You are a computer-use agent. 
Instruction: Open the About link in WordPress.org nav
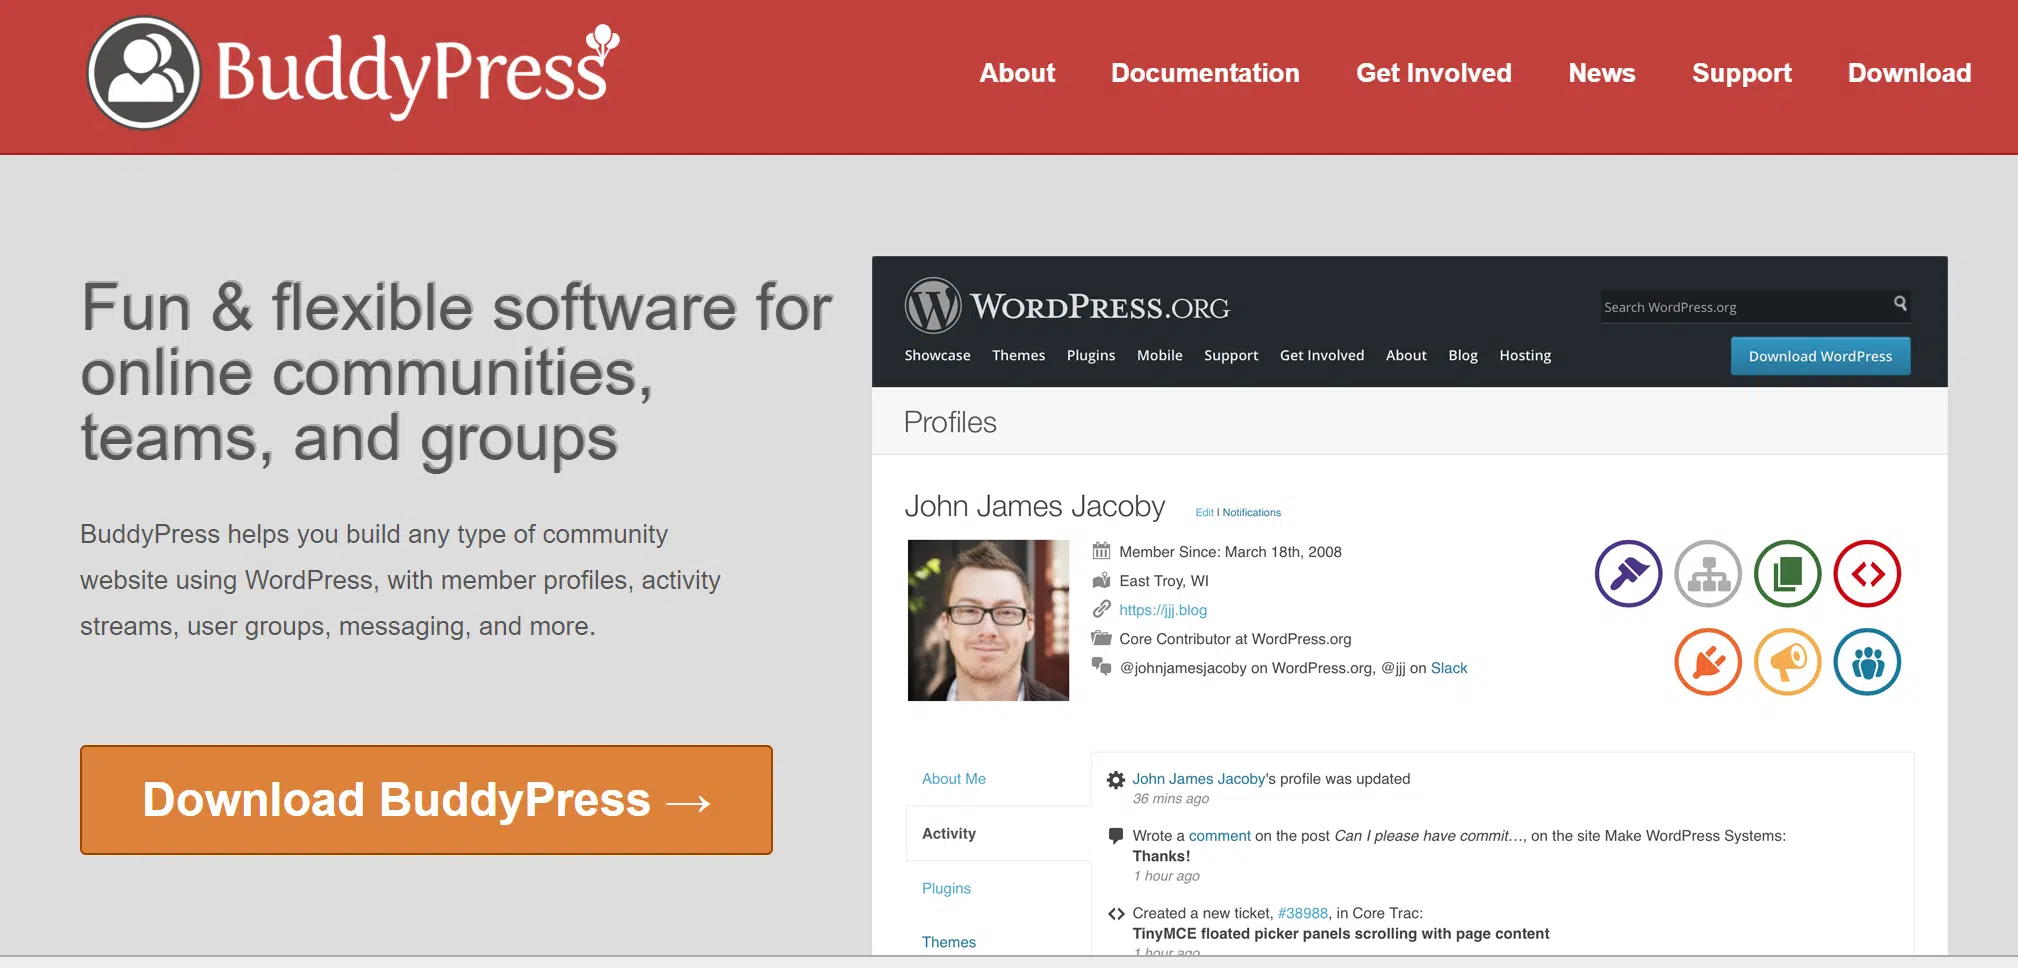tap(1406, 355)
